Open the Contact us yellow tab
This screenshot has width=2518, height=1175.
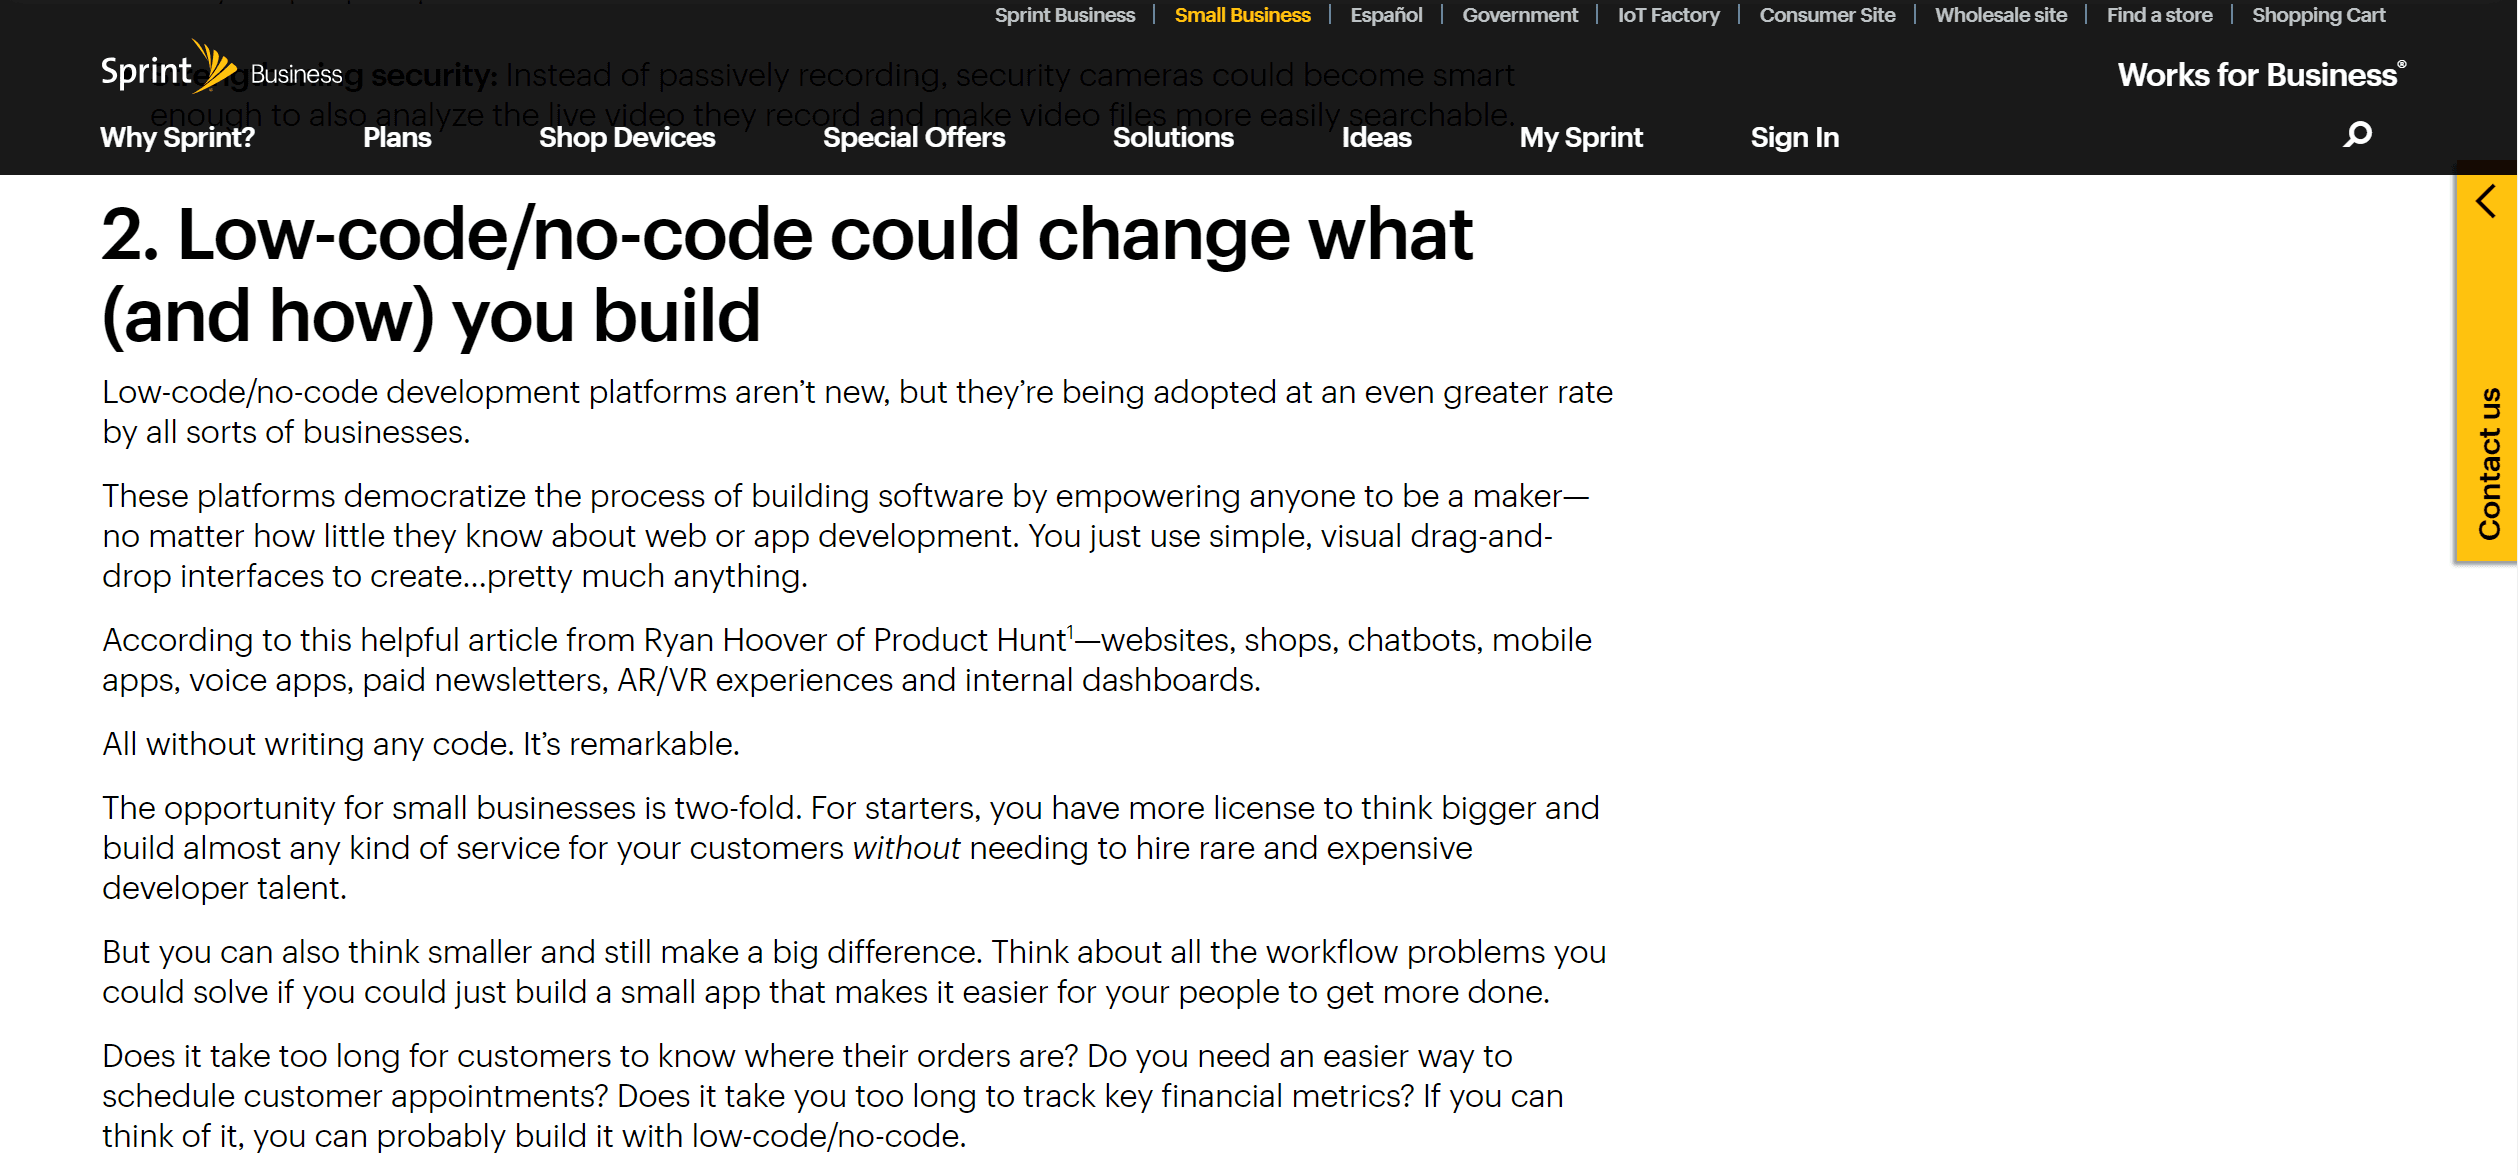pyautogui.click(x=2488, y=462)
